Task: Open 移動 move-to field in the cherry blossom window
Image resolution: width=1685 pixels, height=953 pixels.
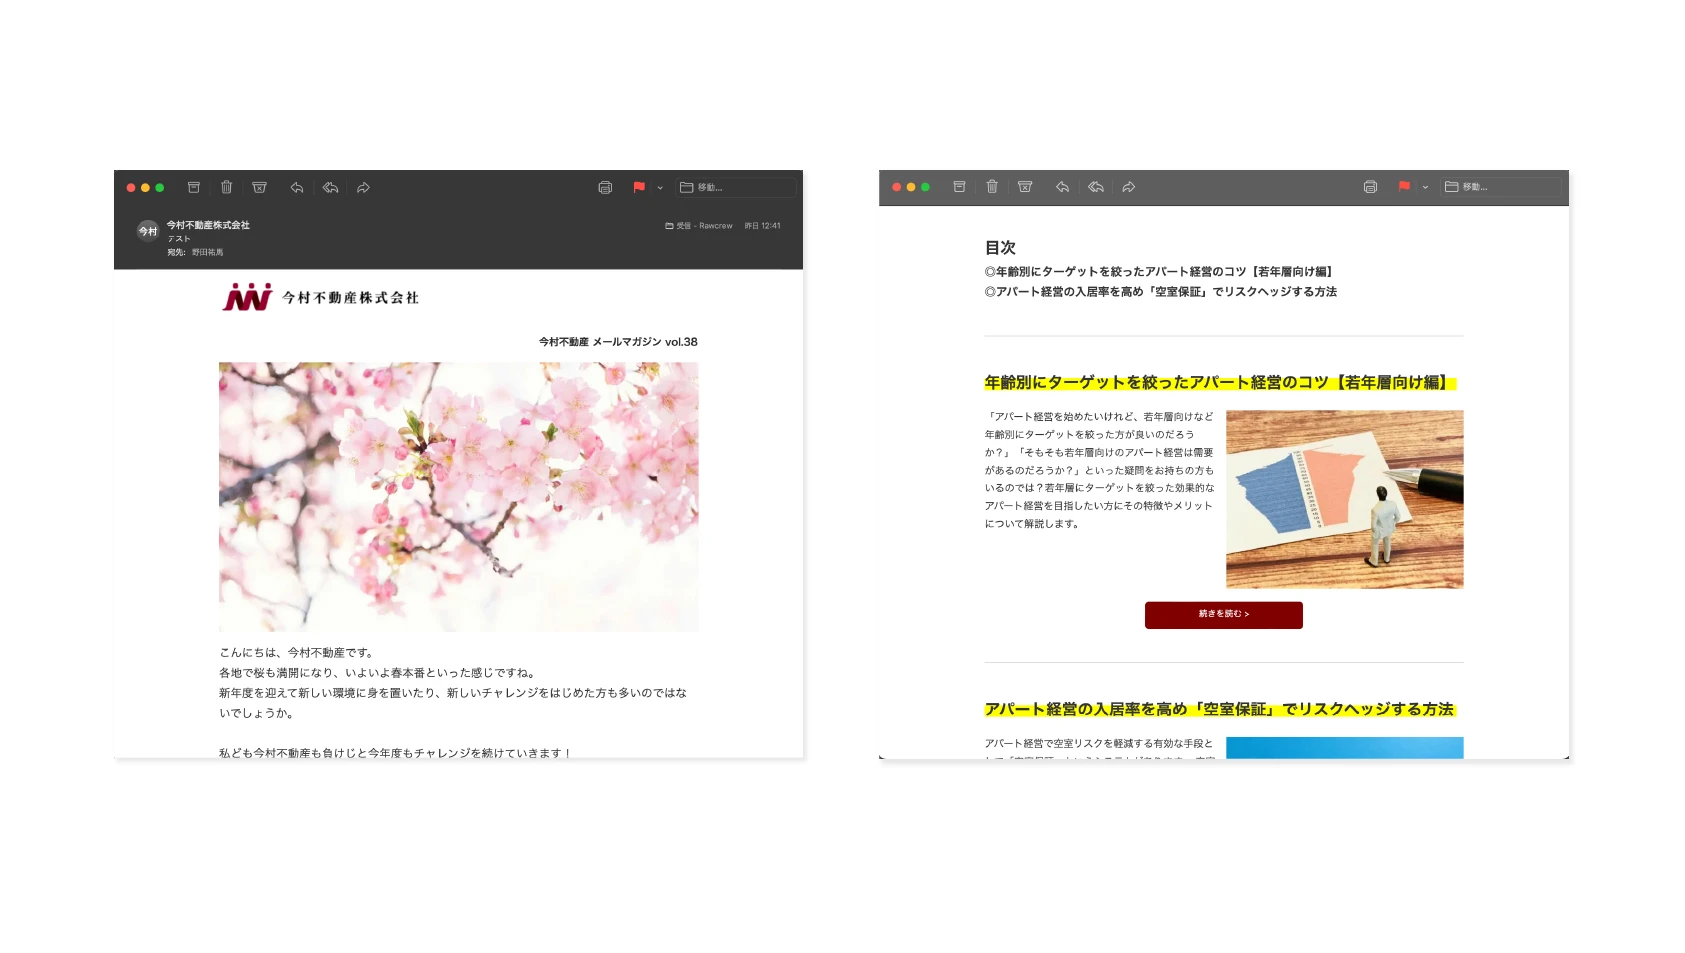Action: [x=736, y=187]
